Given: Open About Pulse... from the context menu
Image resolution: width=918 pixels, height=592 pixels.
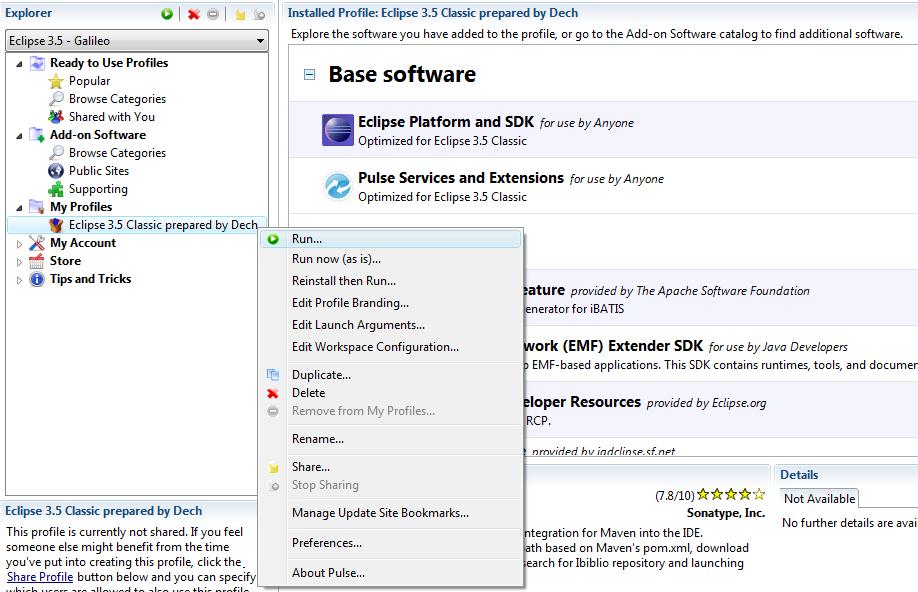Looking at the screenshot, I should pos(391,573).
